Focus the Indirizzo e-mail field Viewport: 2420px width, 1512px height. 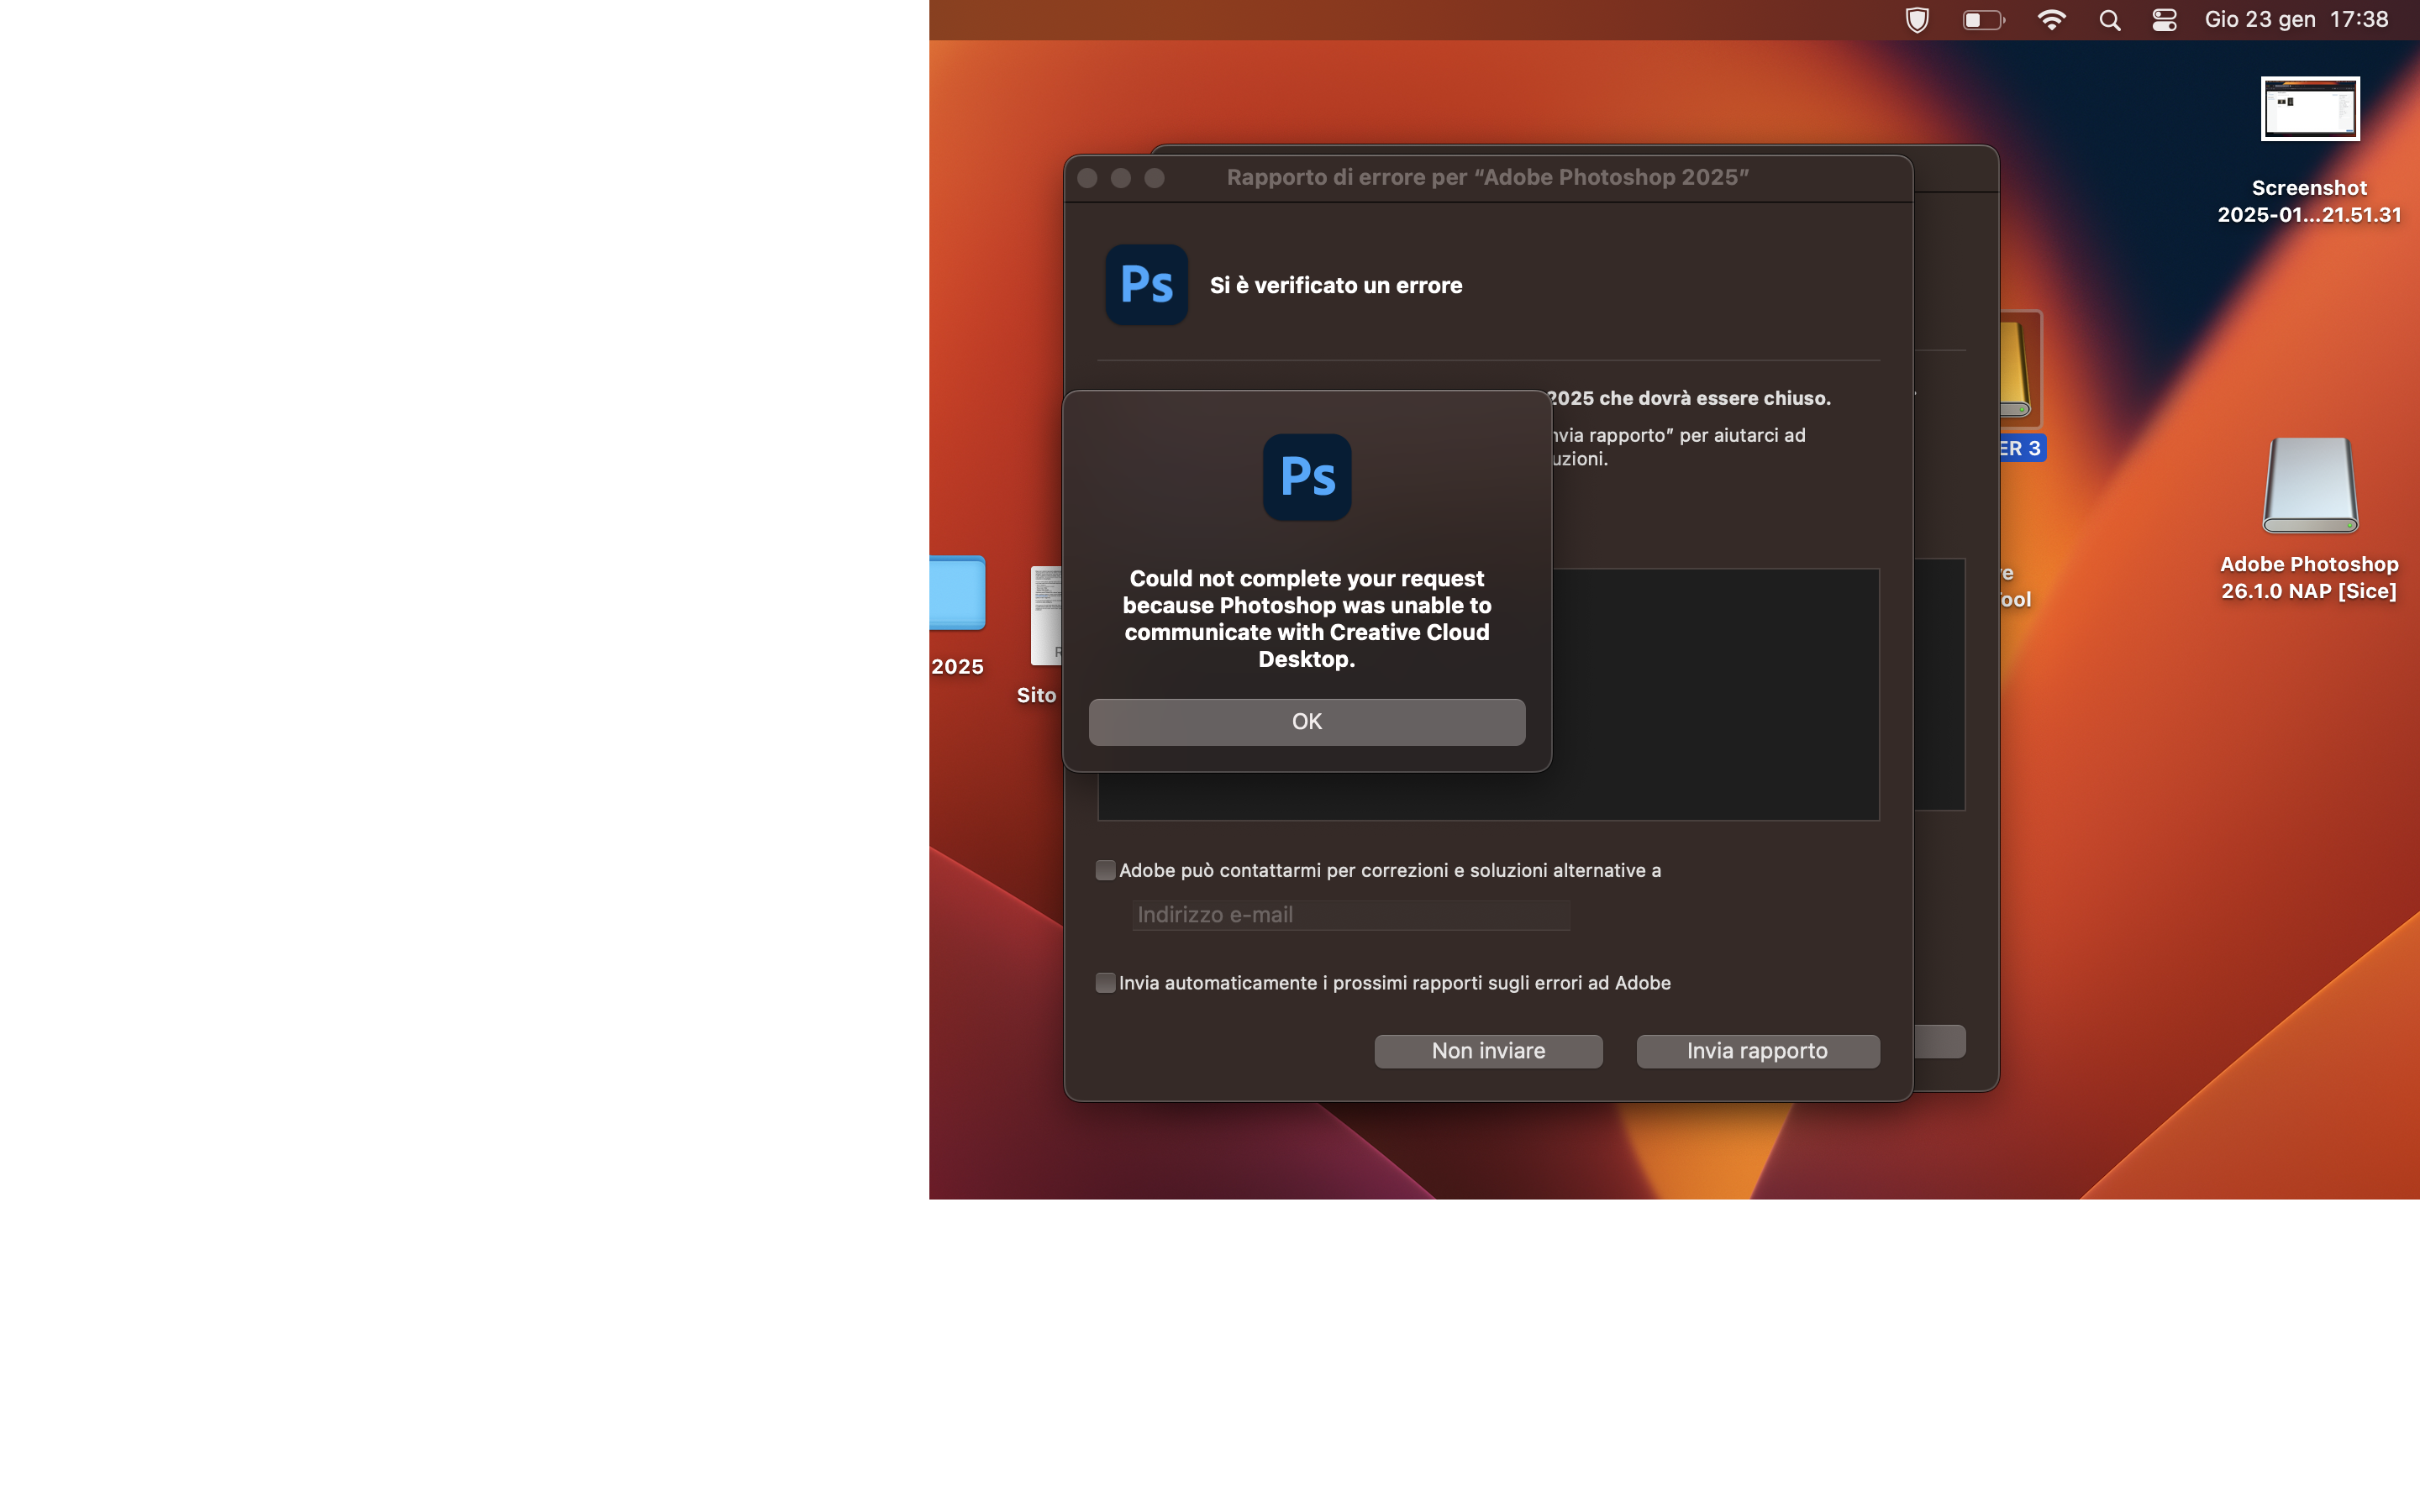pos(1350,914)
